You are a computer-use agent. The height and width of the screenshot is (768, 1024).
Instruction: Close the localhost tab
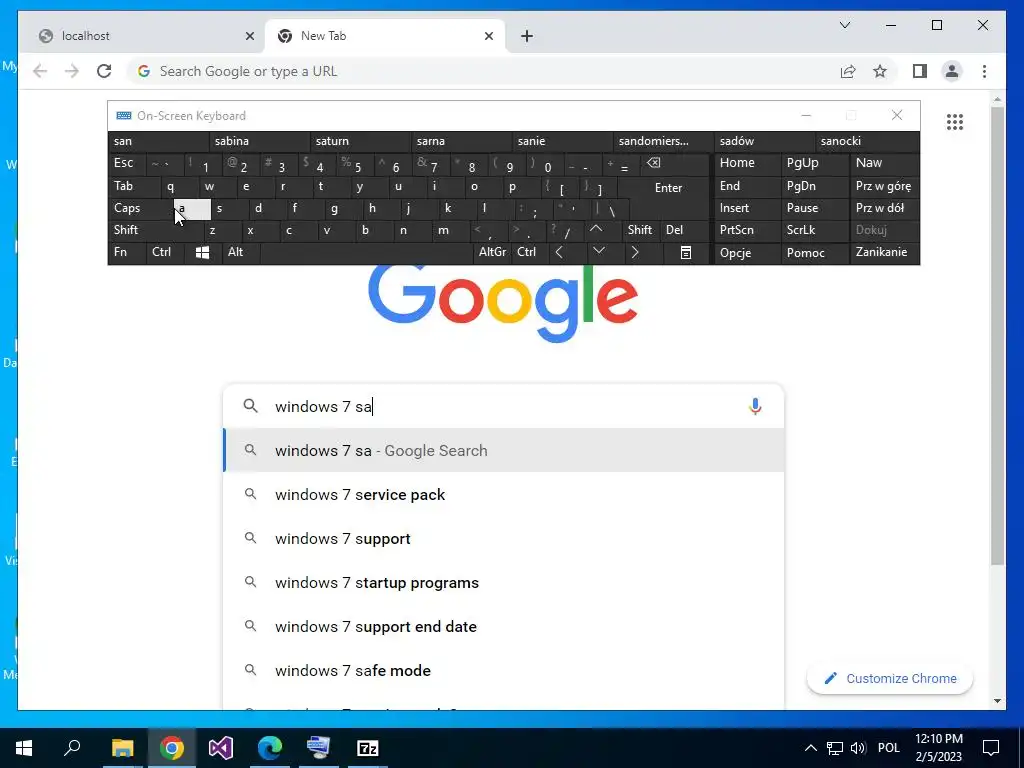249,36
